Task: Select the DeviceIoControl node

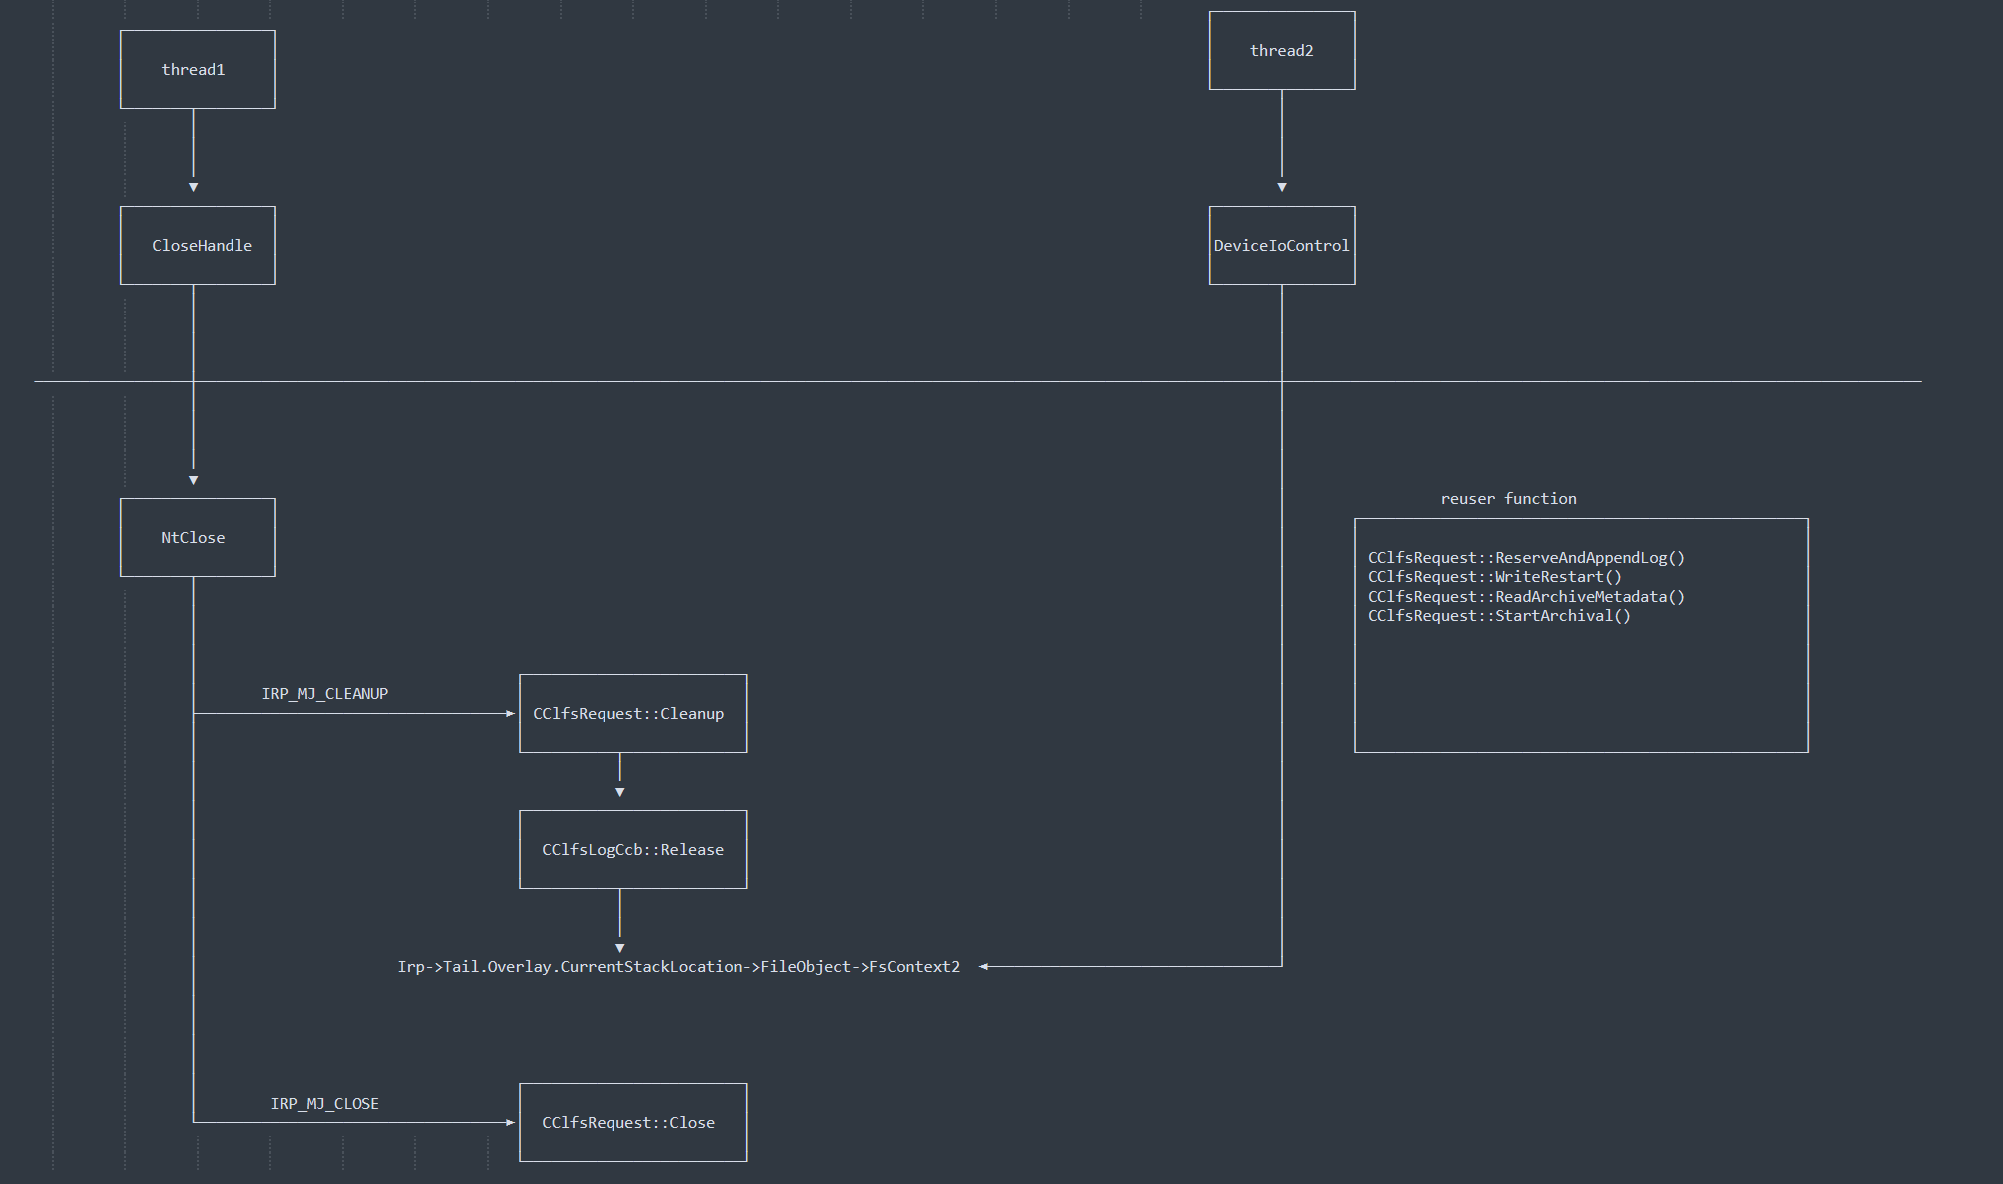Action: [1281, 246]
